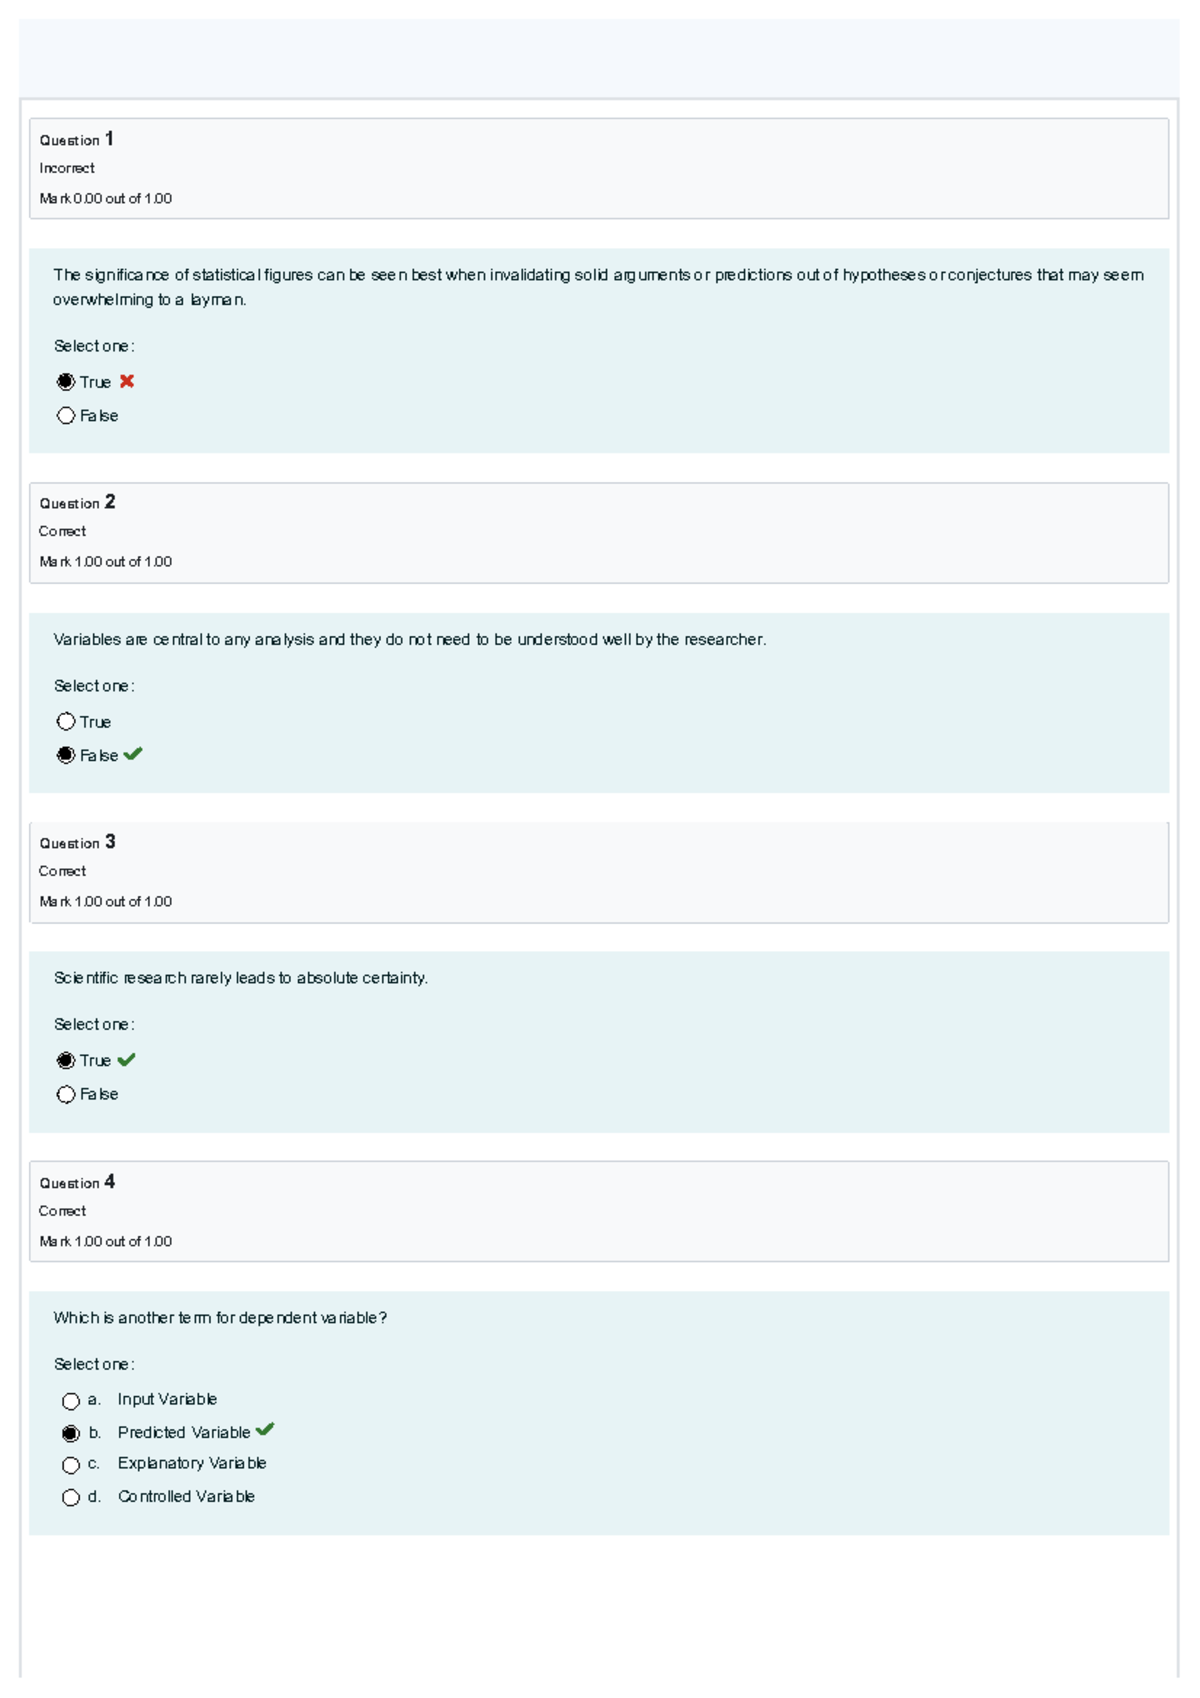The height and width of the screenshot is (1698, 1200).
Task: Pick False for the scientific research certainty question
Action: pyautogui.click(x=66, y=1095)
